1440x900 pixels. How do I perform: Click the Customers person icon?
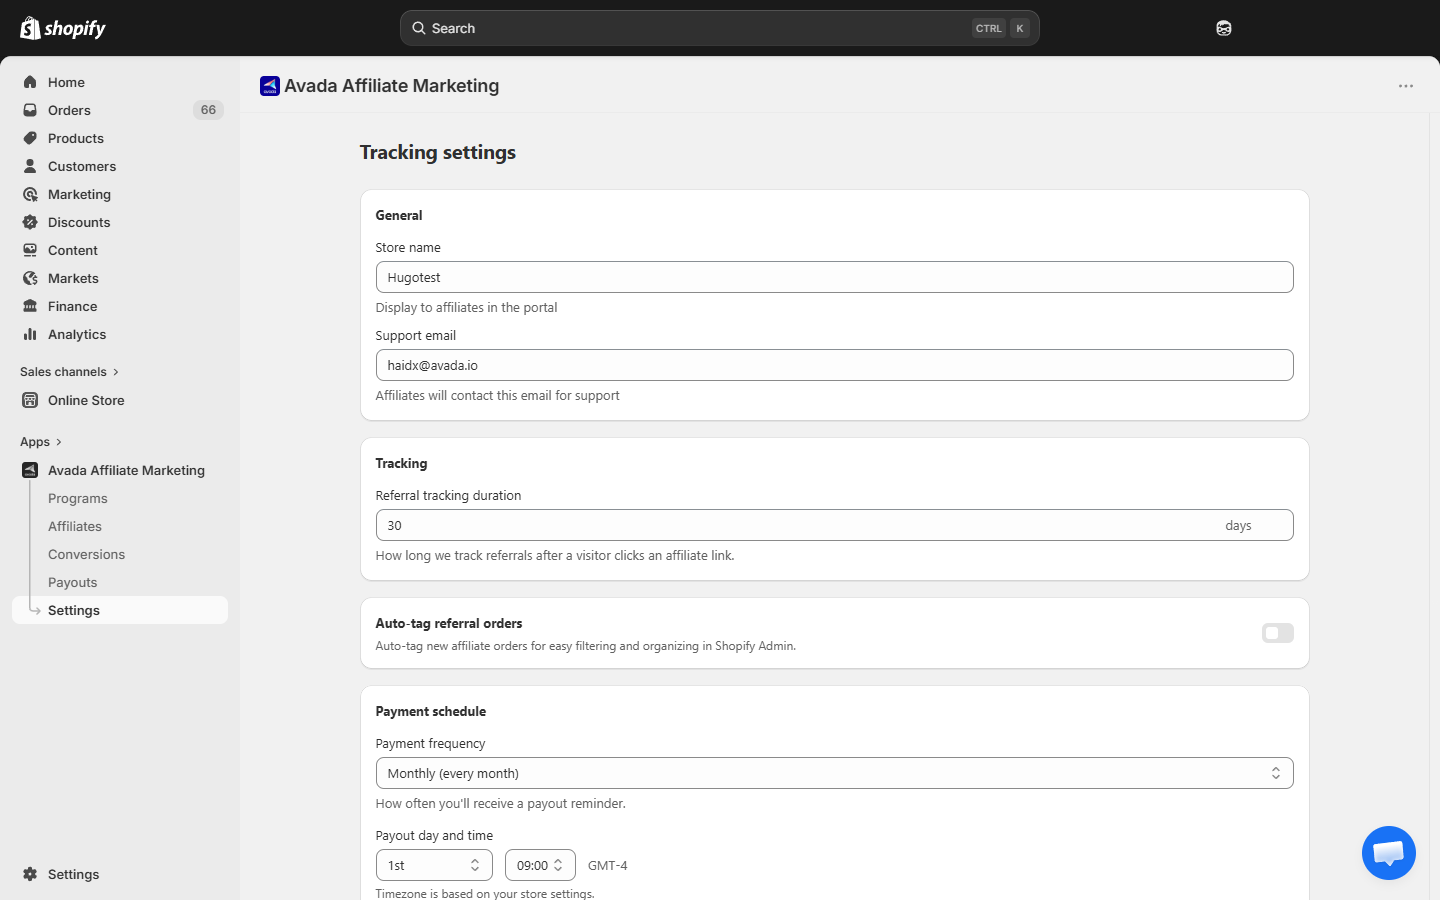[x=30, y=166]
